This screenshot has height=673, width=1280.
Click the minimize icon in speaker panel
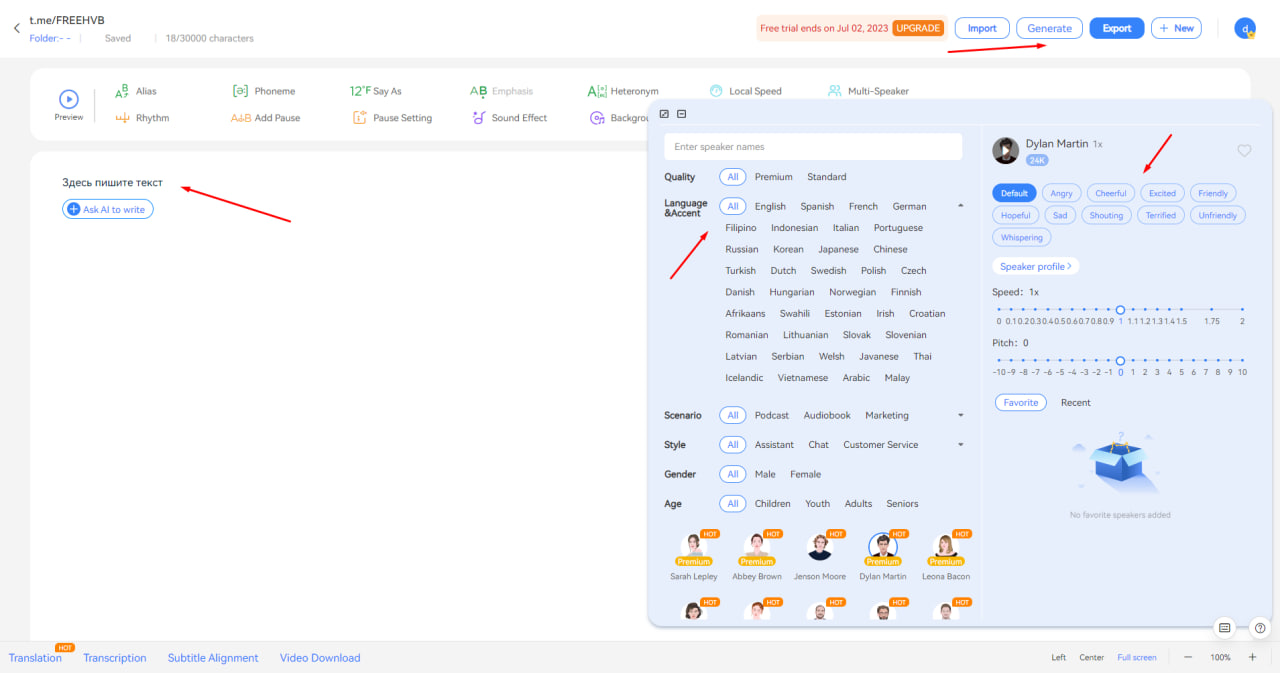(682, 114)
